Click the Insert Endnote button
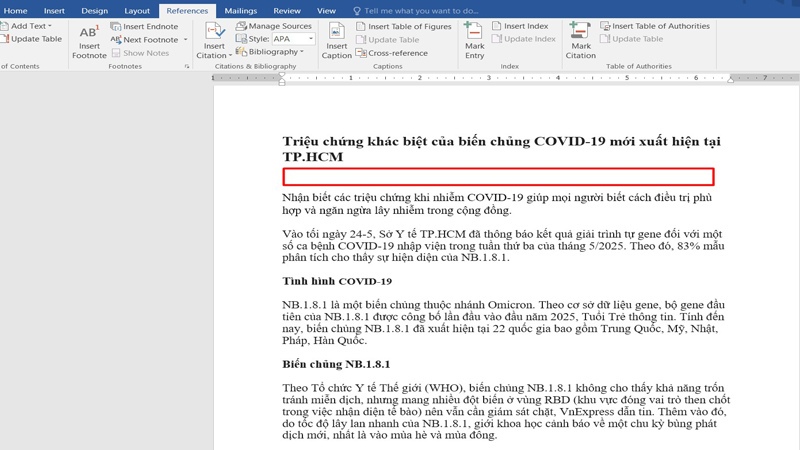The width and height of the screenshot is (800, 450). tap(144, 27)
